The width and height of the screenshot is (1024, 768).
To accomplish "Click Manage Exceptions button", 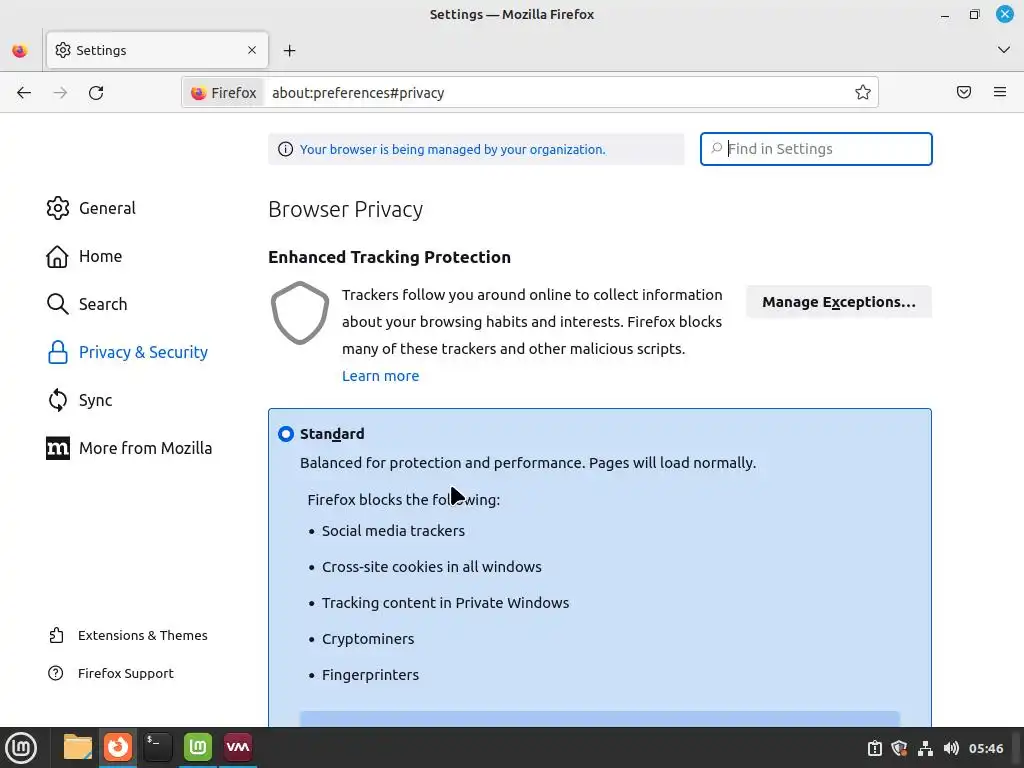I will 839,302.
